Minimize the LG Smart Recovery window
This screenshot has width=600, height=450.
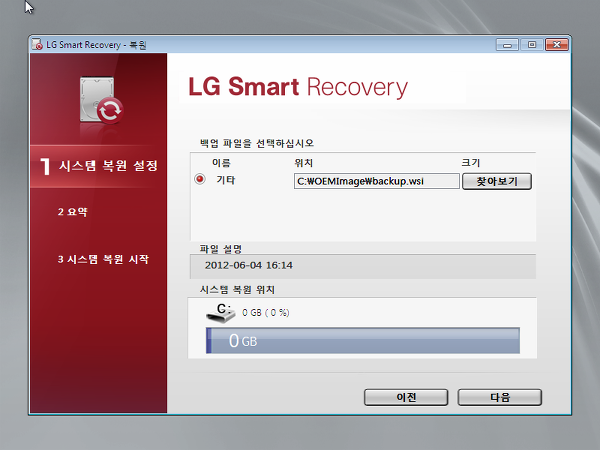[x=507, y=45]
